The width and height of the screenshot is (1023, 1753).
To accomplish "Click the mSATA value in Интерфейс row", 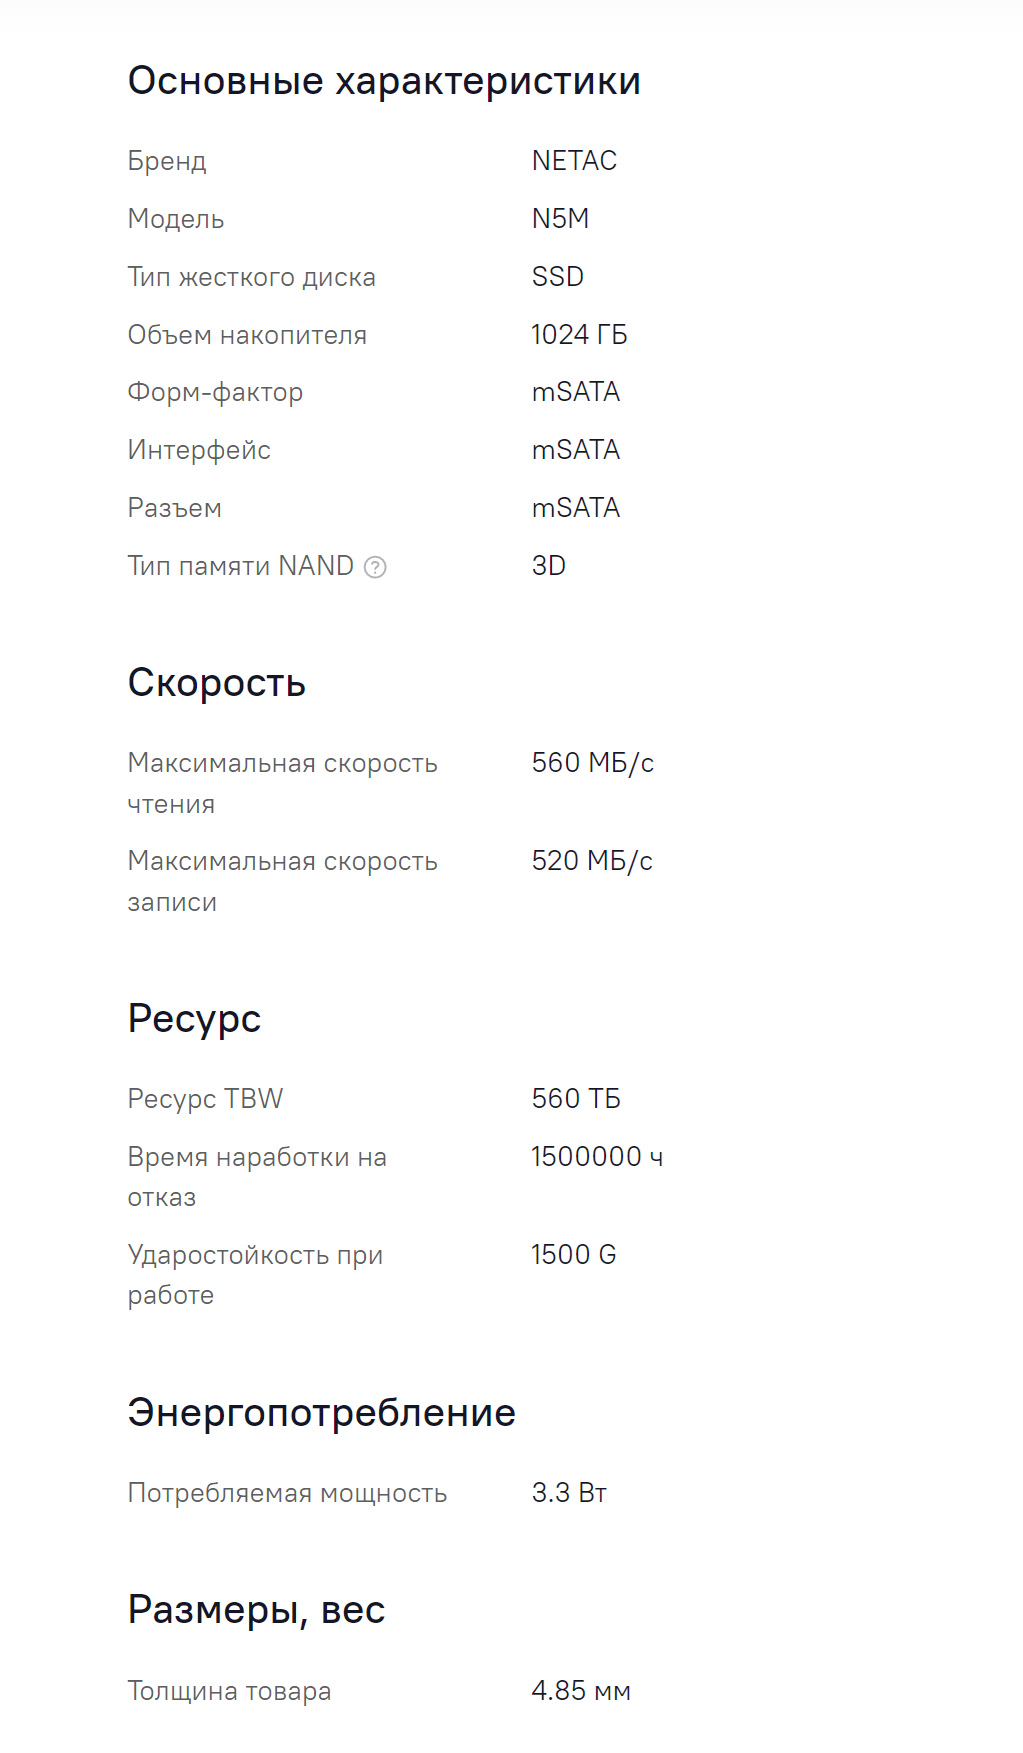I will (576, 450).
